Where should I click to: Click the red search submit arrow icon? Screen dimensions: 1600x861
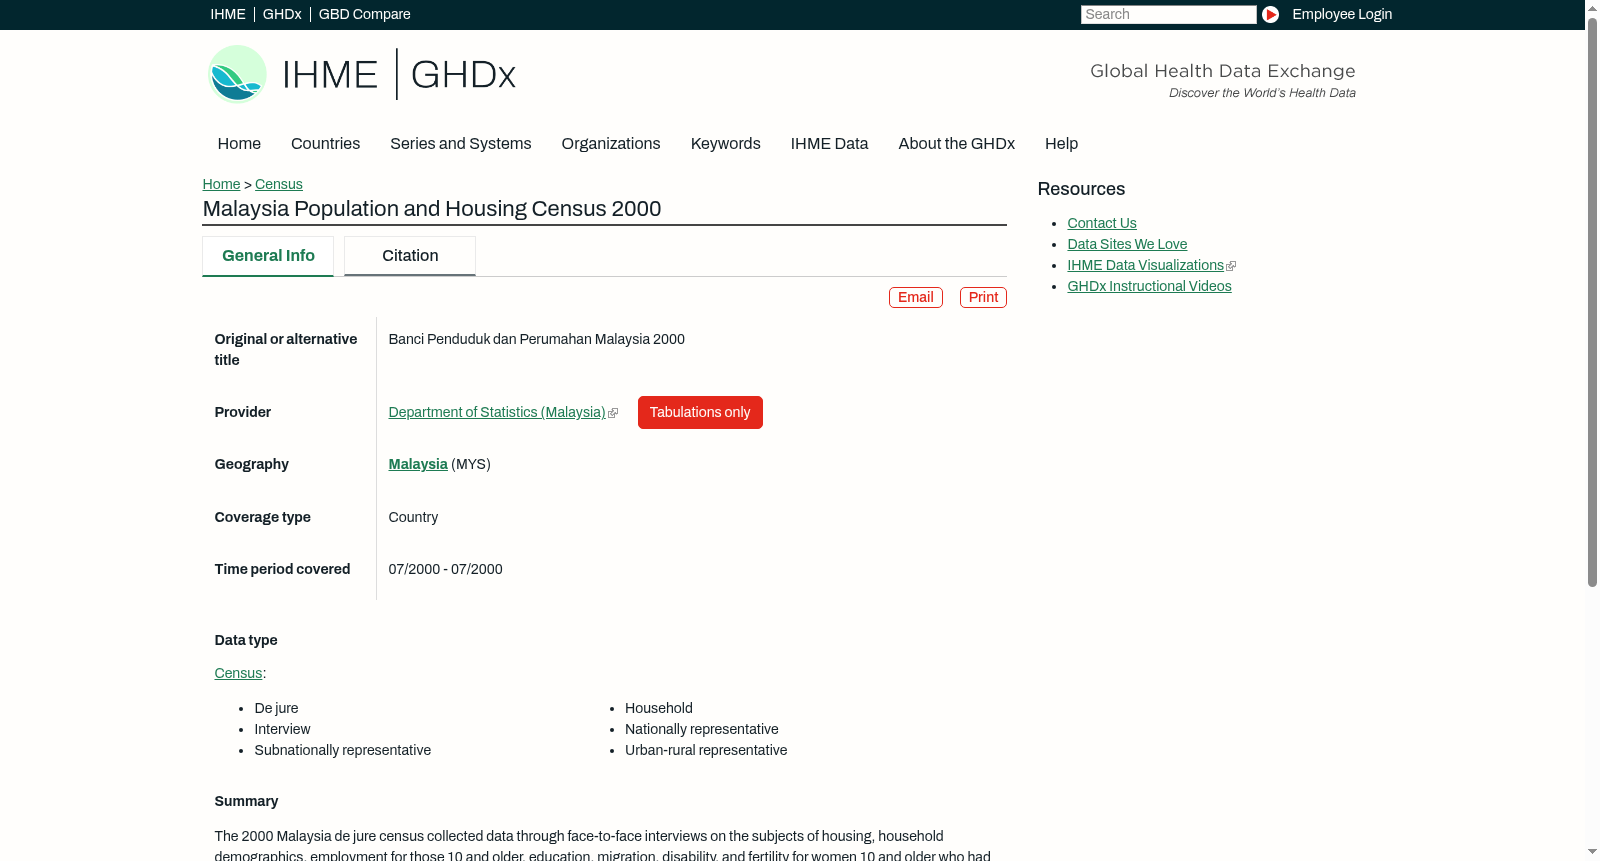[x=1270, y=14]
